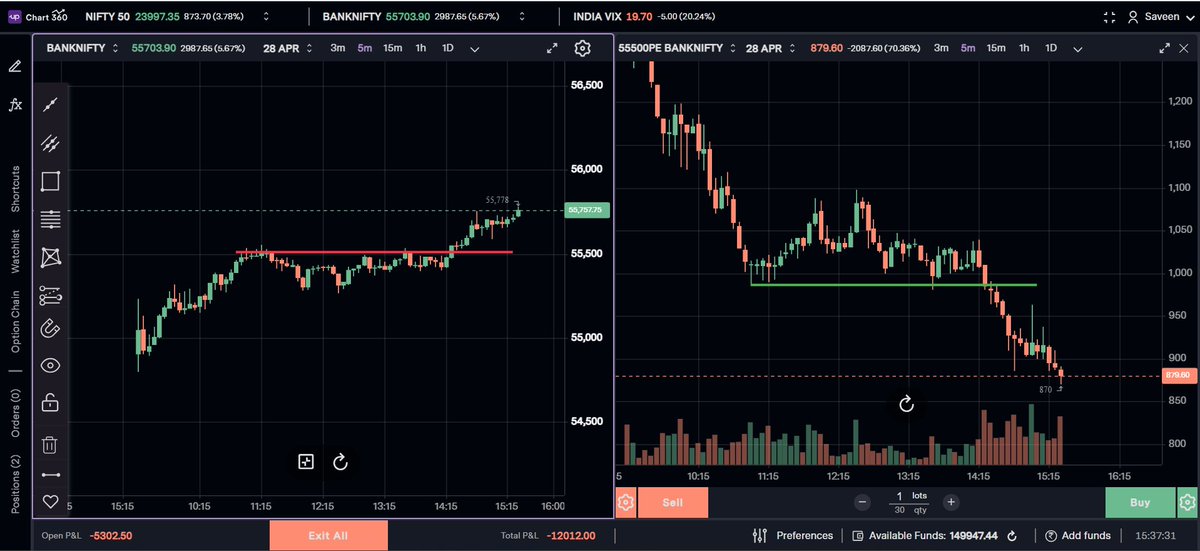Select the Gann box pattern tool
1200x551 pixels.
pyautogui.click(x=50, y=257)
